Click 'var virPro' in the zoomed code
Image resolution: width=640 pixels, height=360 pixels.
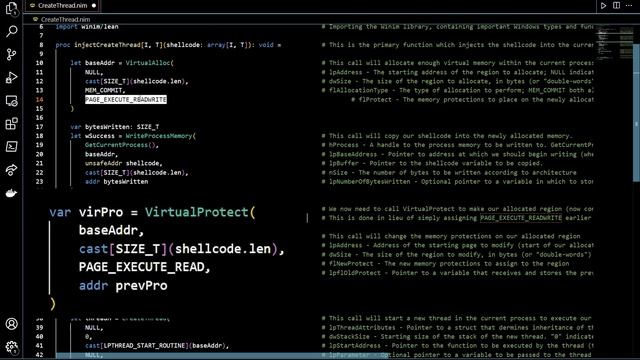[x=86, y=212]
